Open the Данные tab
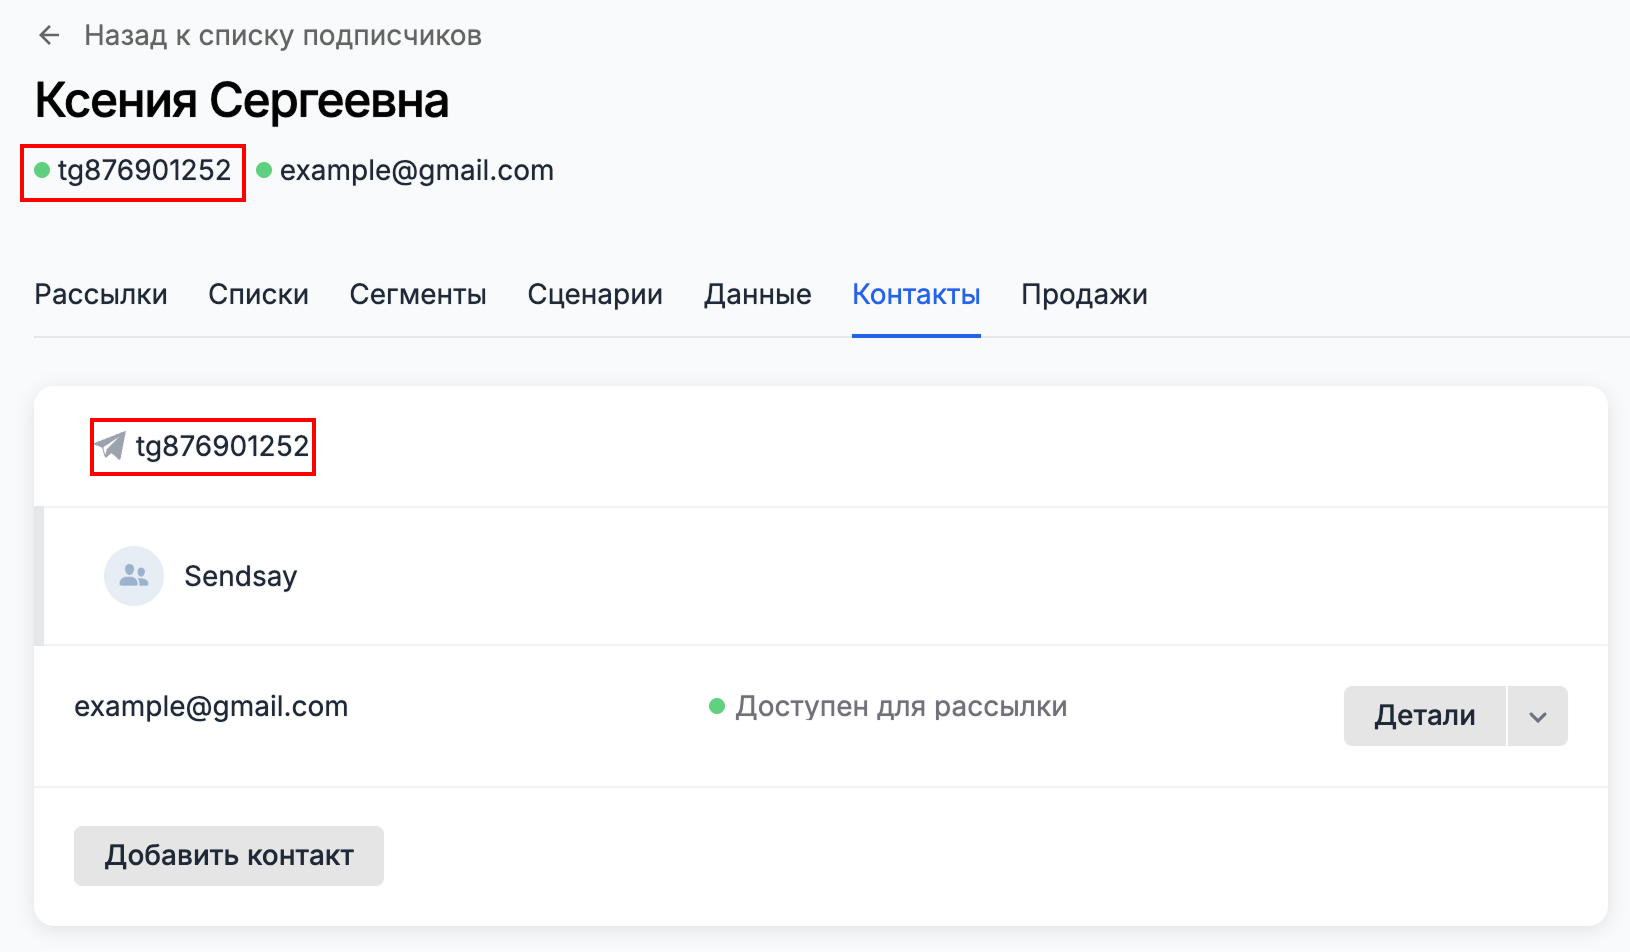Screen dimensions: 1630x952 [x=757, y=293]
